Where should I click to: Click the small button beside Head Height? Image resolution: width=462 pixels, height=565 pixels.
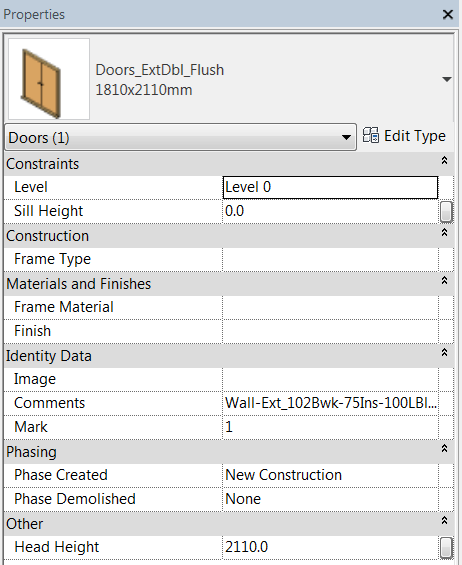[x=446, y=547]
